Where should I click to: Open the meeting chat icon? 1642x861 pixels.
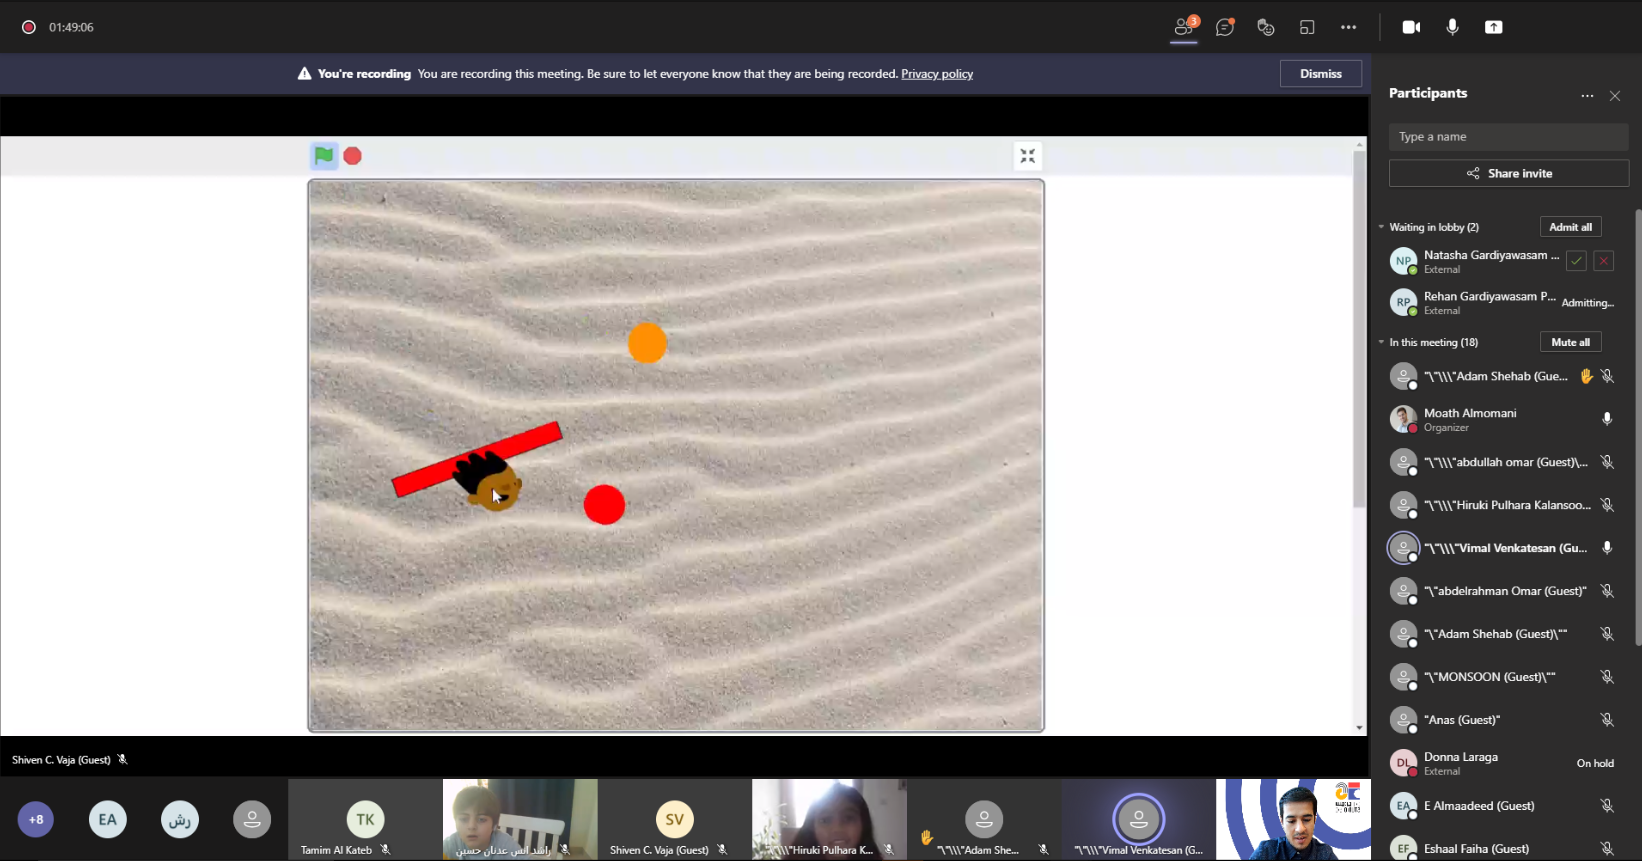[1225, 27]
